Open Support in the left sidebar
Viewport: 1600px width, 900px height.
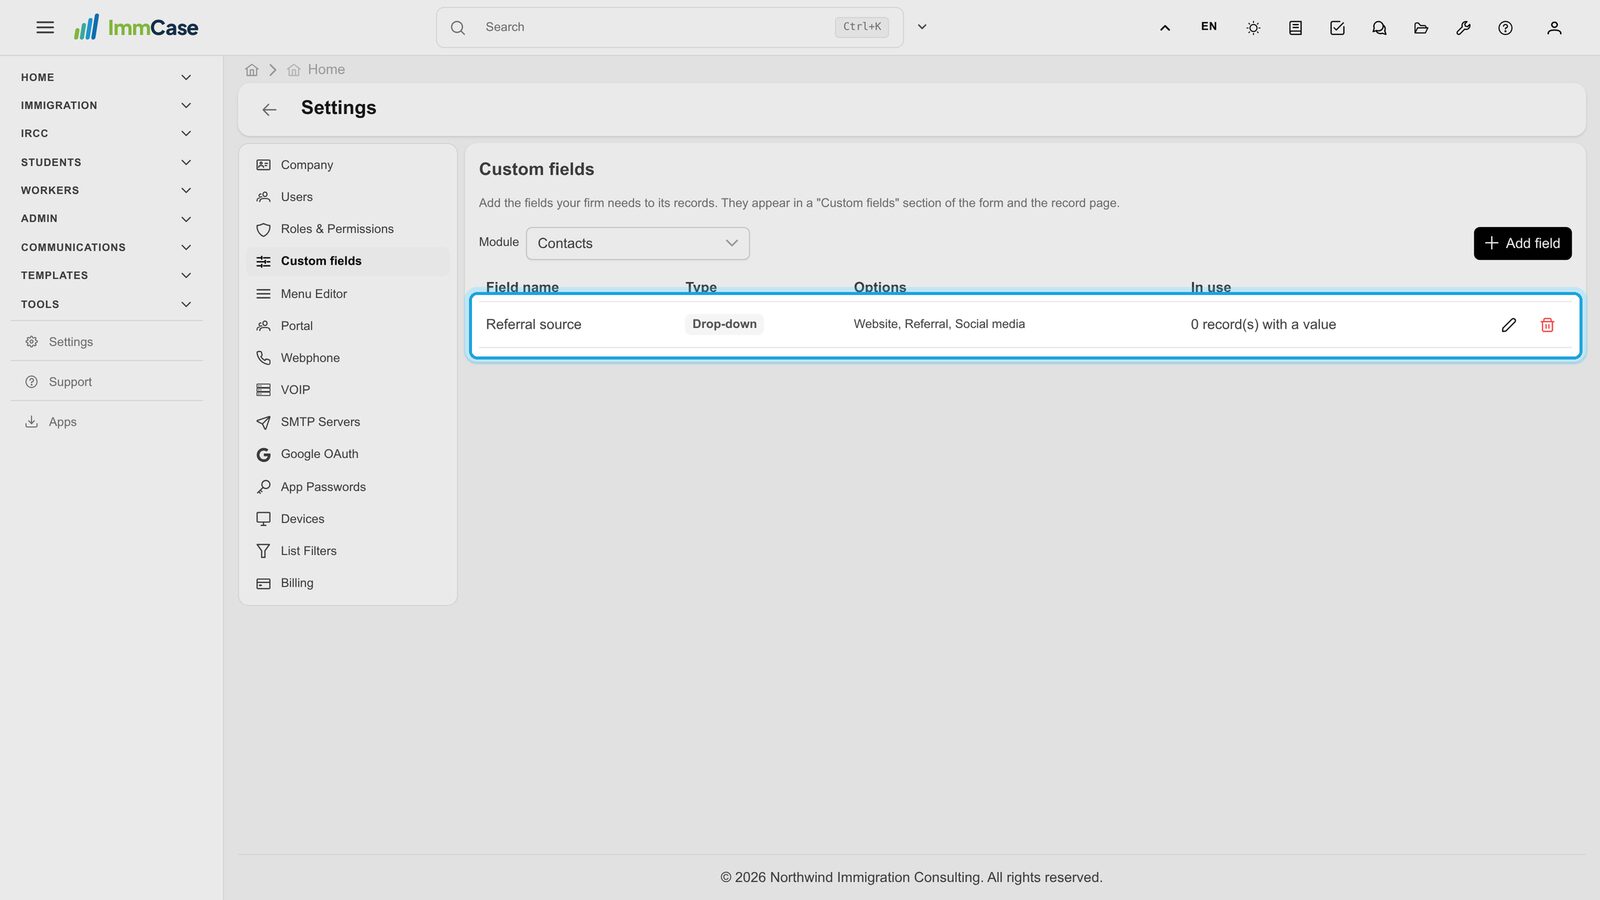[x=106, y=382]
